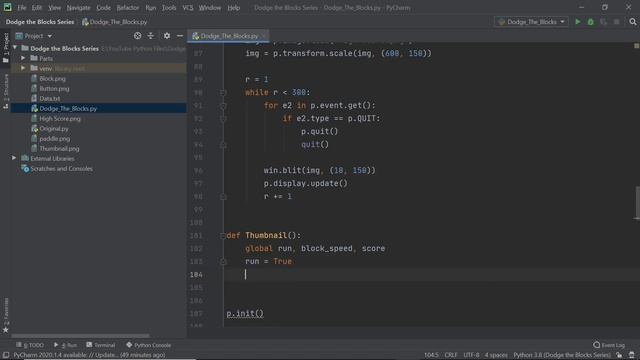Toggle the Favorites side tool button
Image resolution: width=640 pixels, height=360 pixels.
coord(6,315)
